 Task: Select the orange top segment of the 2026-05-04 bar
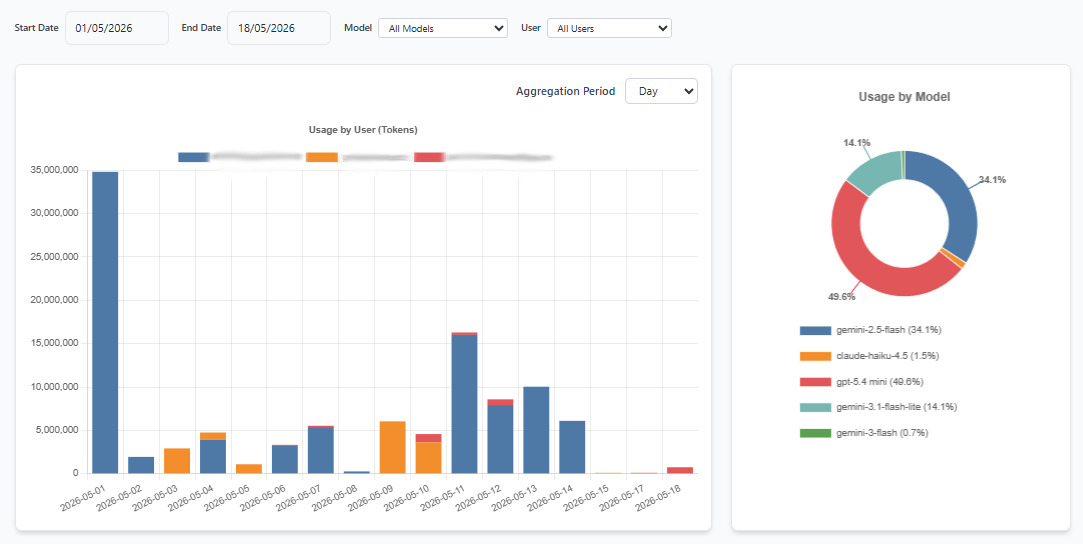point(213,436)
